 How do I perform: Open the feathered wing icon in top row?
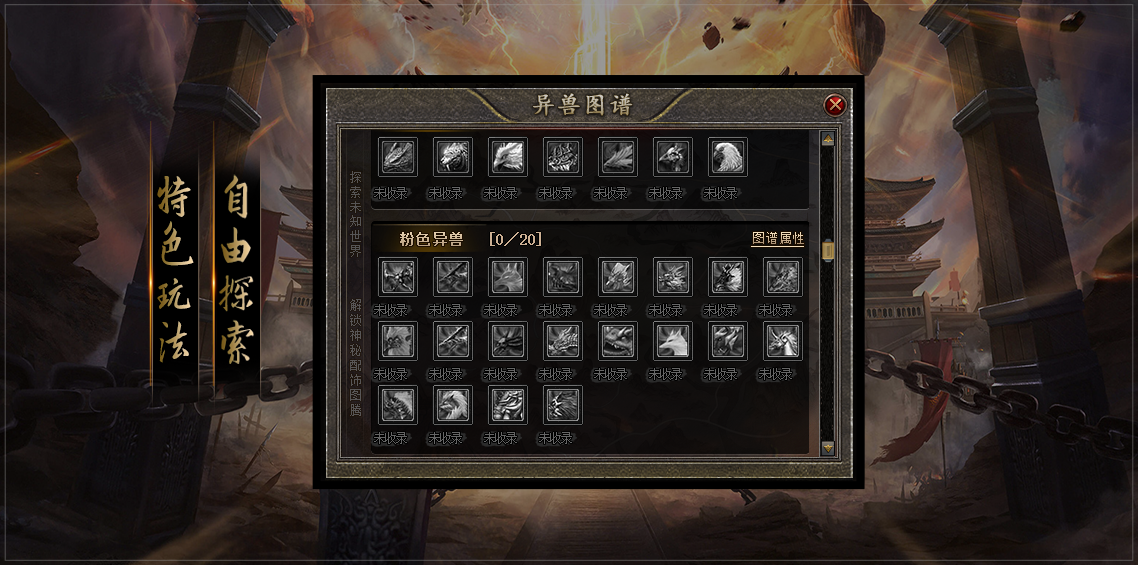(x=618, y=157)
